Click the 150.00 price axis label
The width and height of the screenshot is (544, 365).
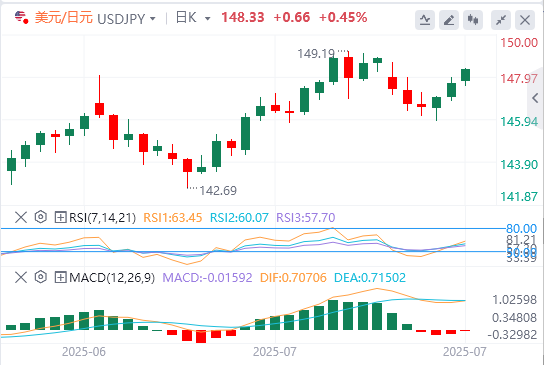point(519,43)
